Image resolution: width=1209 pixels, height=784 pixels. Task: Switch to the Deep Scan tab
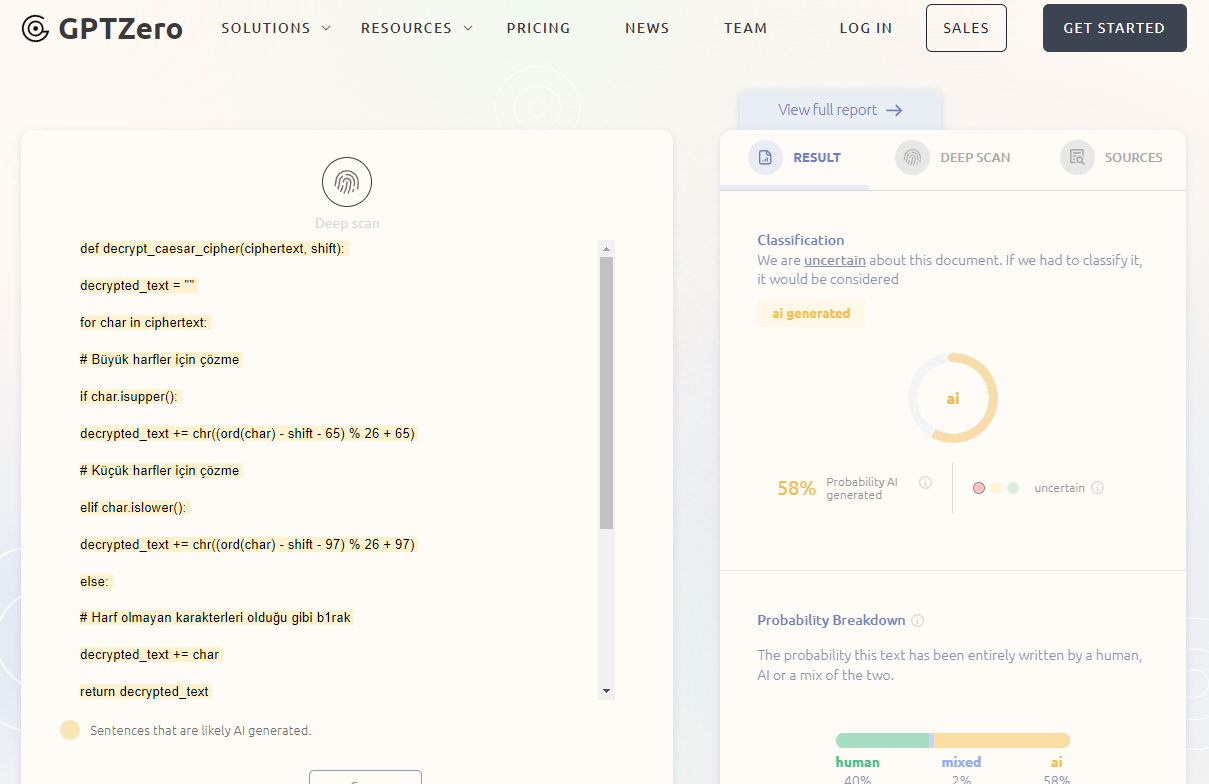(x=952, y=158)
